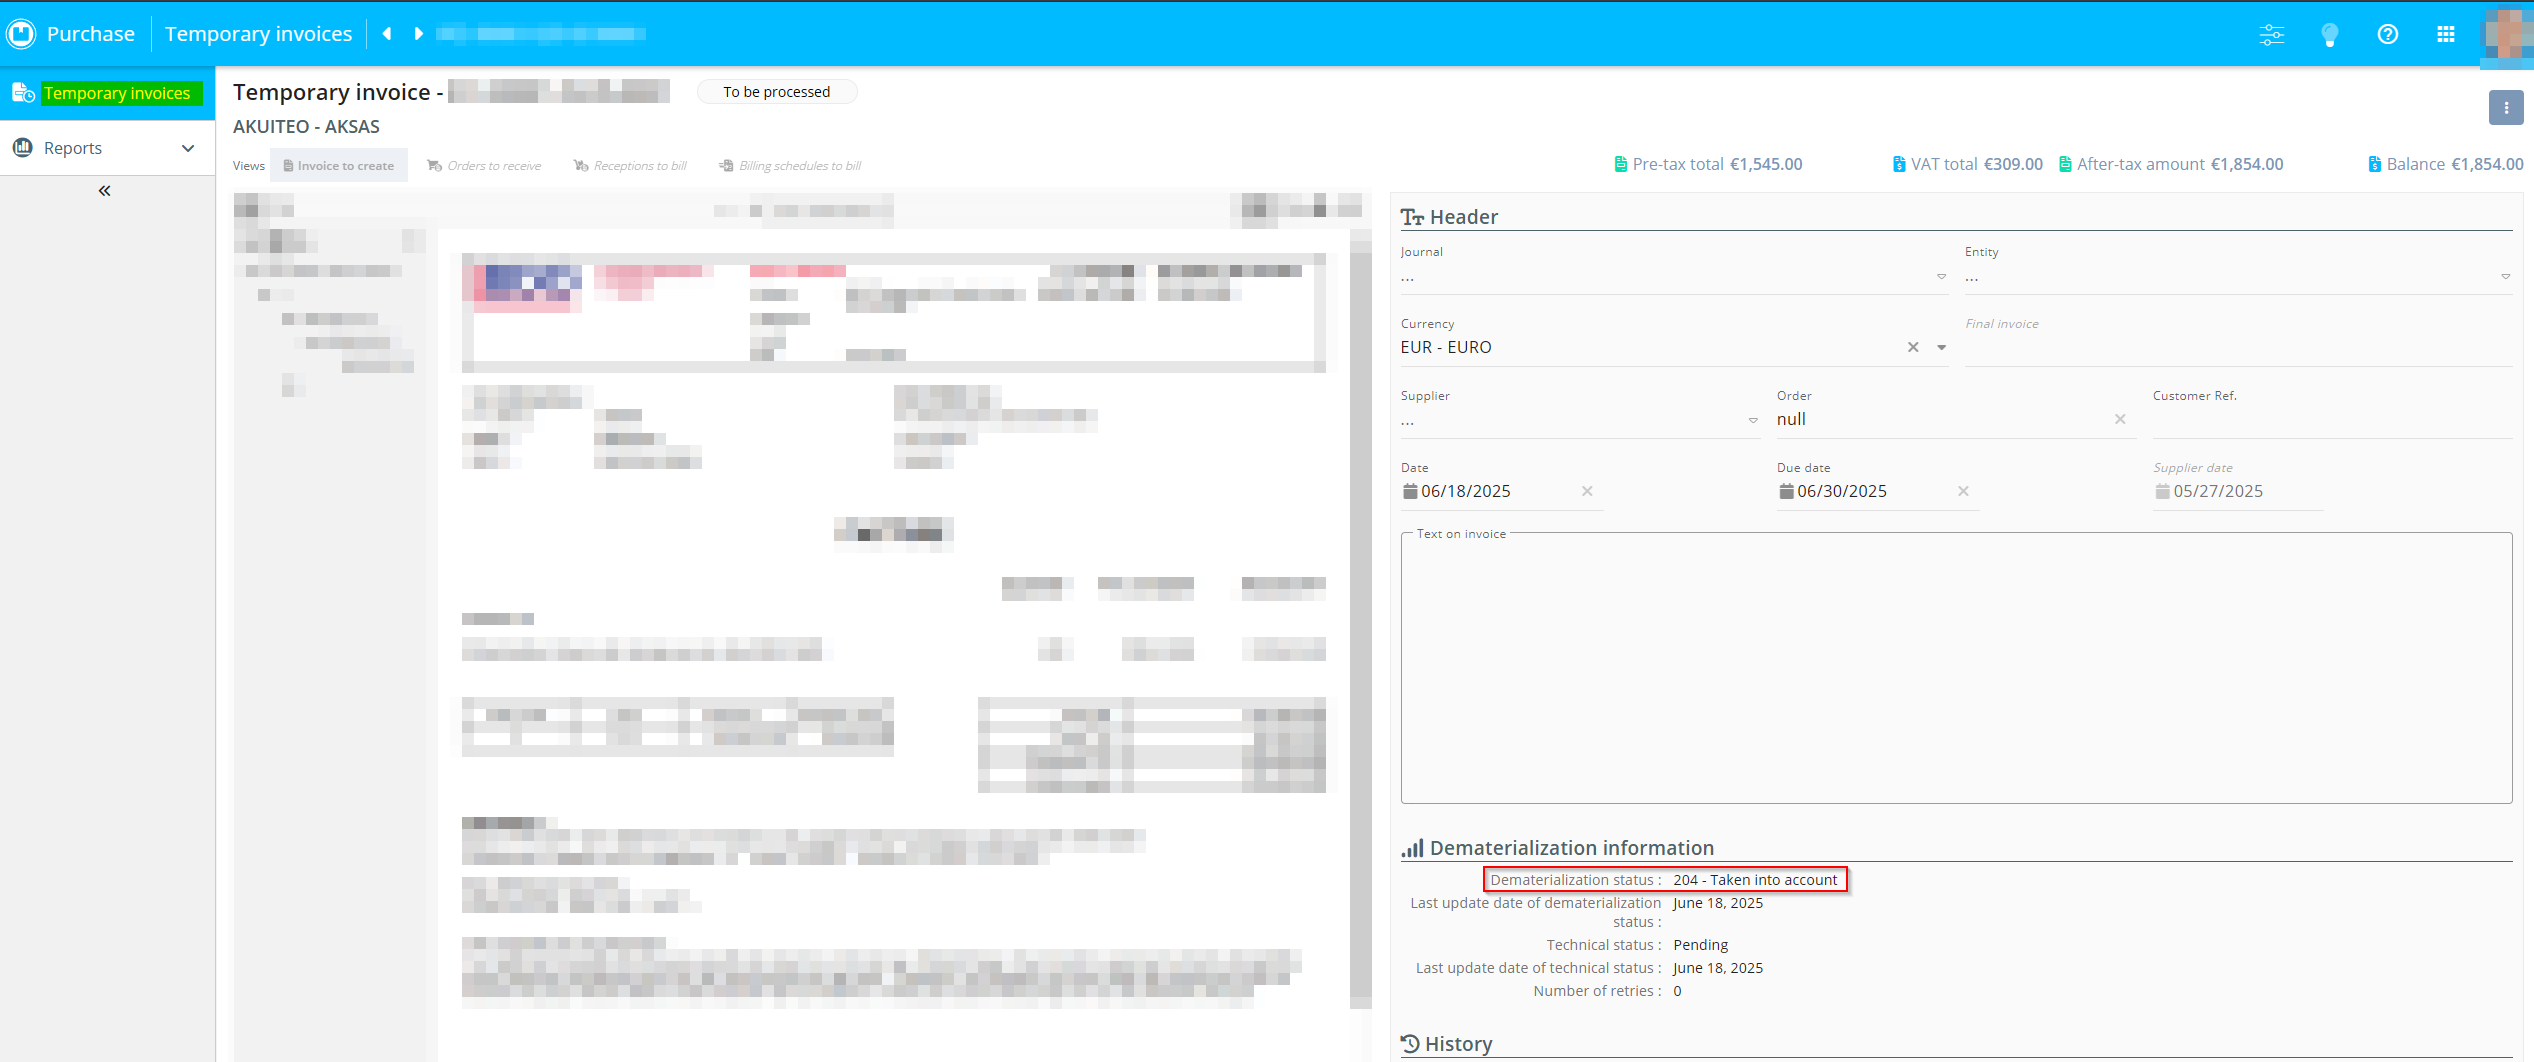Image resolution: width=2534 pixels, height=1062 pixels.
Task: Click inside the Text on invoice box
Action: click(x=1955, y=670)
